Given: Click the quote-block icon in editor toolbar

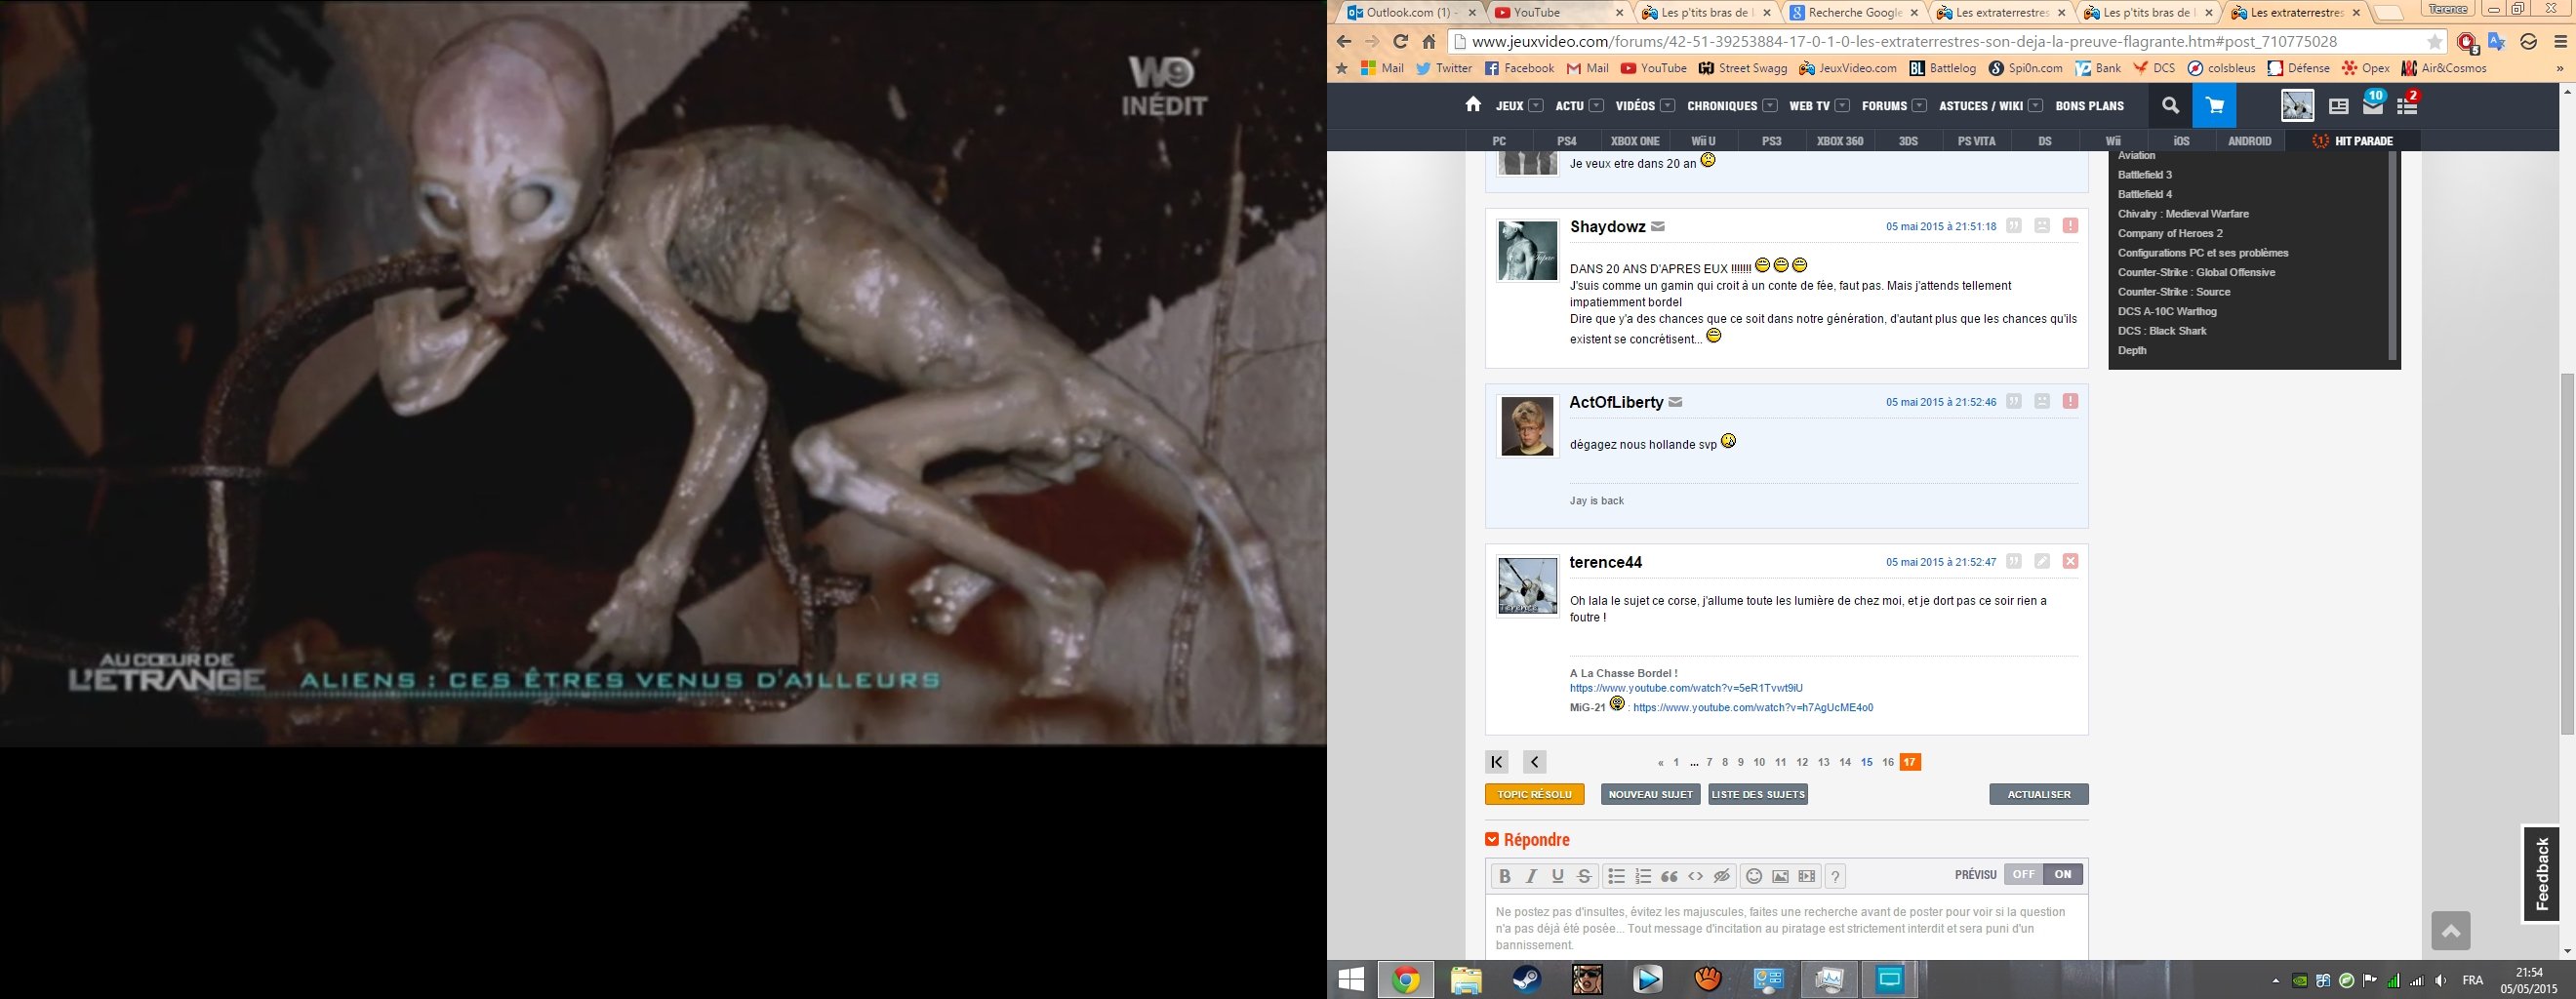Looking at the screenshot, I should point(1669,876).
